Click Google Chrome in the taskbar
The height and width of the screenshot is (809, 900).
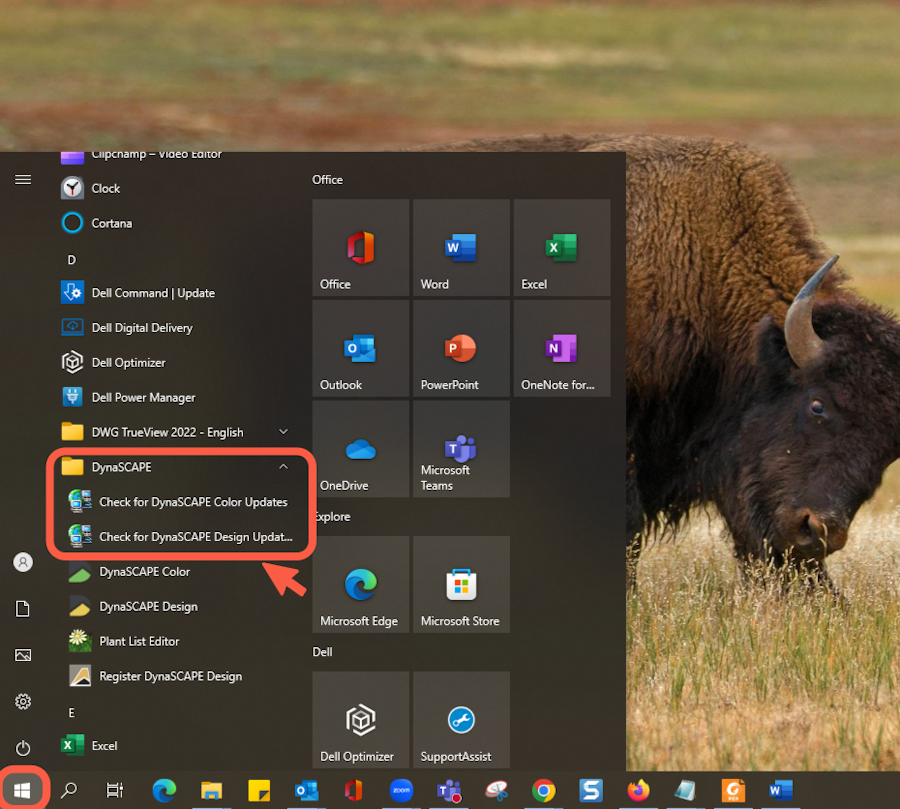[543, 791]
